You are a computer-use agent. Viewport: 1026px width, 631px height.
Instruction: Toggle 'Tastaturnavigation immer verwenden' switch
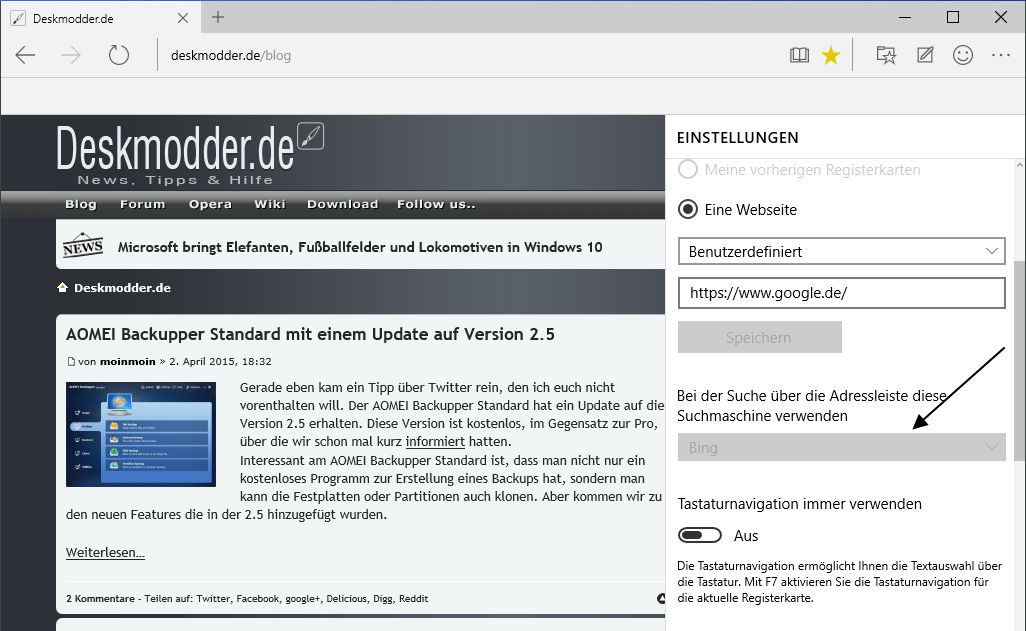[699, 536]
